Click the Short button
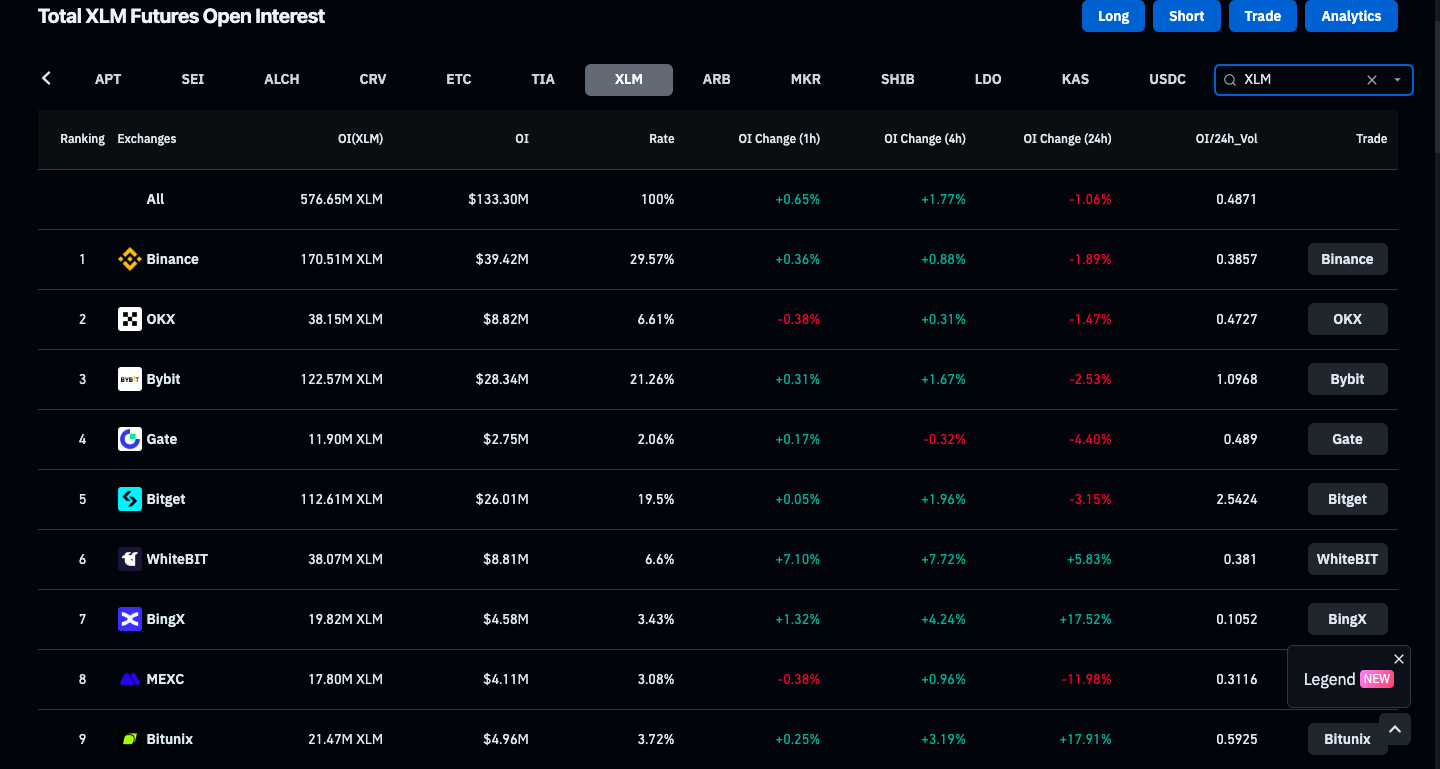This screenshot has height=769, width=1440. coord(1187,16)
